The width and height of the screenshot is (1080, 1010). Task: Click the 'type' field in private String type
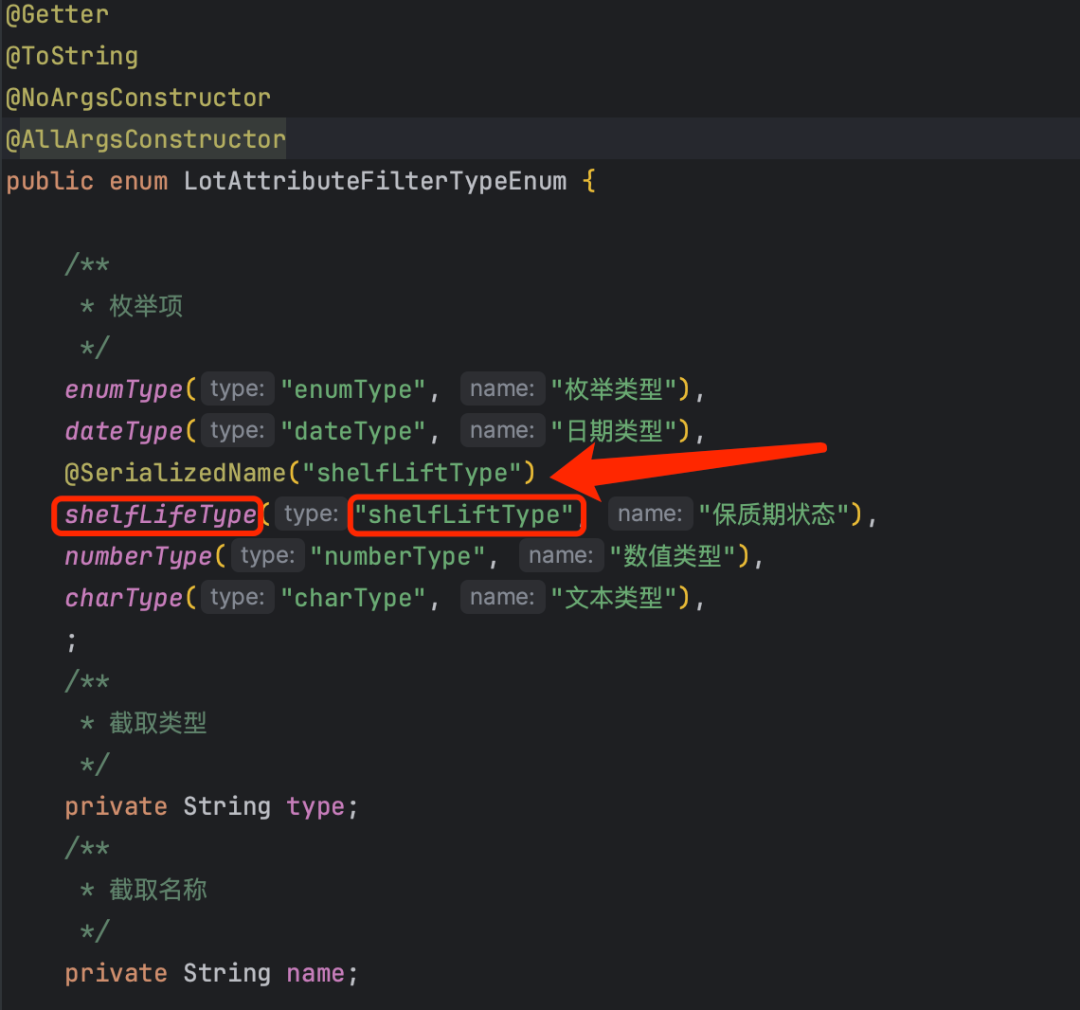[315, 807]
